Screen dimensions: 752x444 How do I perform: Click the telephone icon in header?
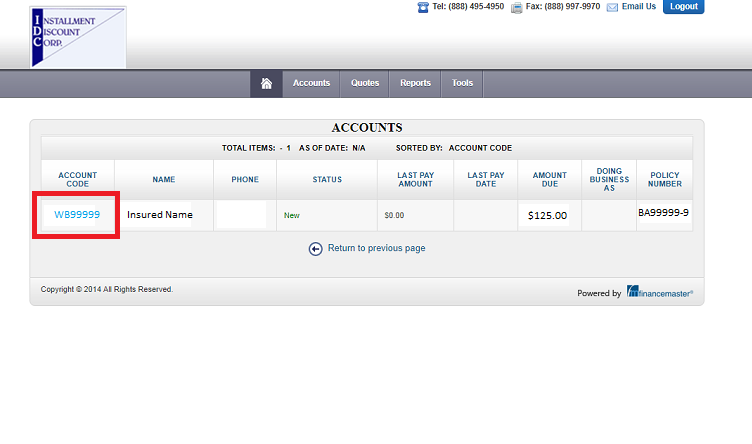[x=423, y=7]
